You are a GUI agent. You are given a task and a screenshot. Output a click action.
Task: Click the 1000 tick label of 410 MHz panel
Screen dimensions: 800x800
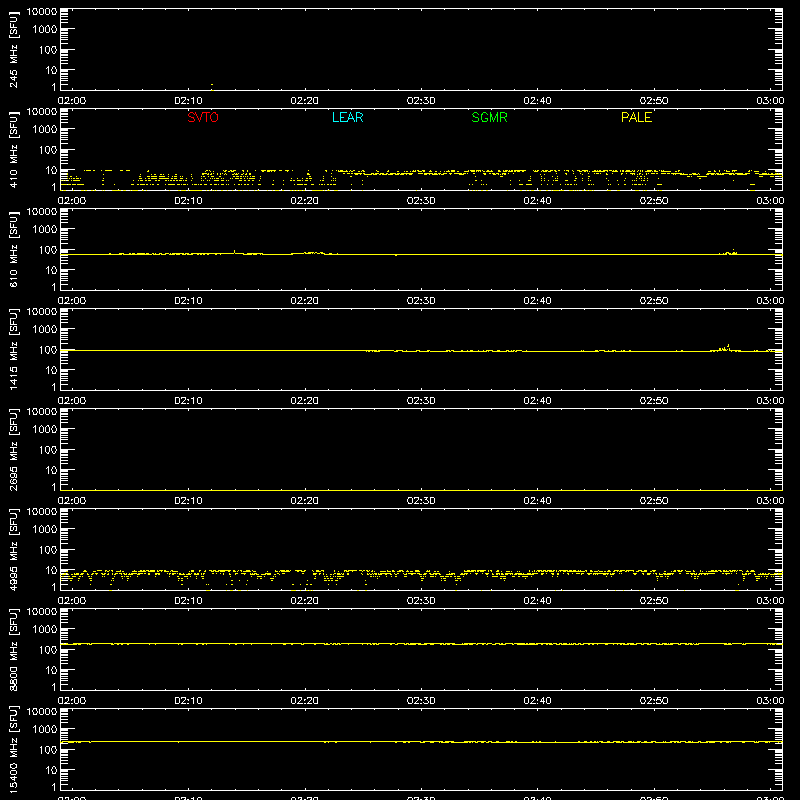coord(45,130)
